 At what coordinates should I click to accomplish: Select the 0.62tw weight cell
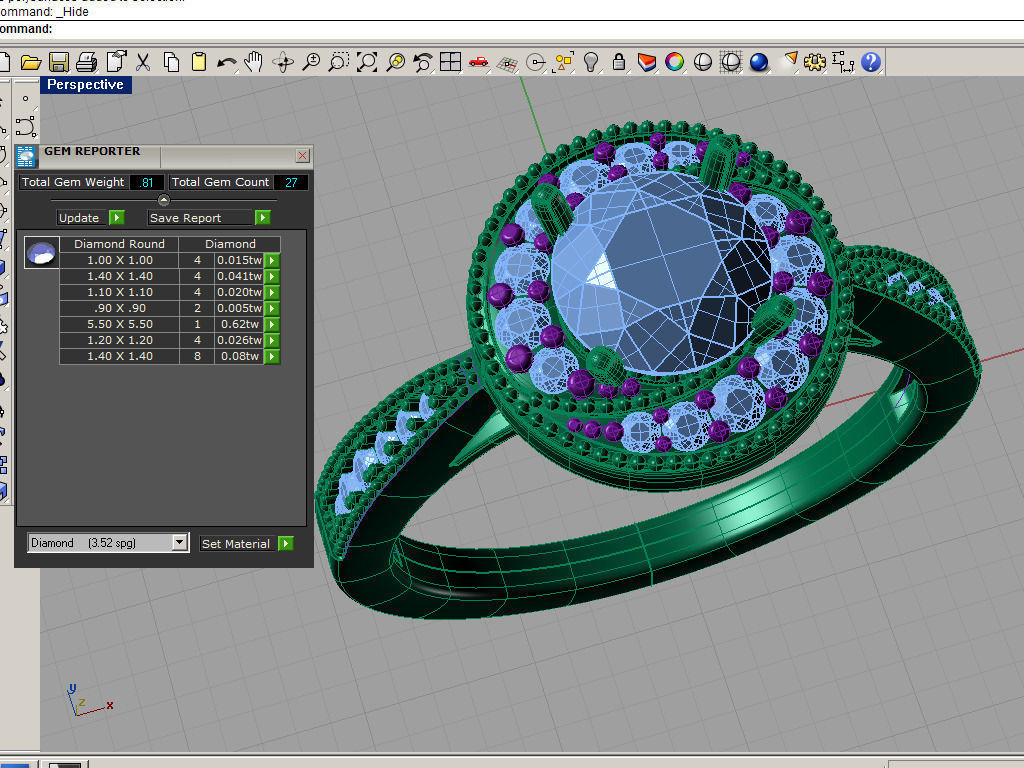240,324
